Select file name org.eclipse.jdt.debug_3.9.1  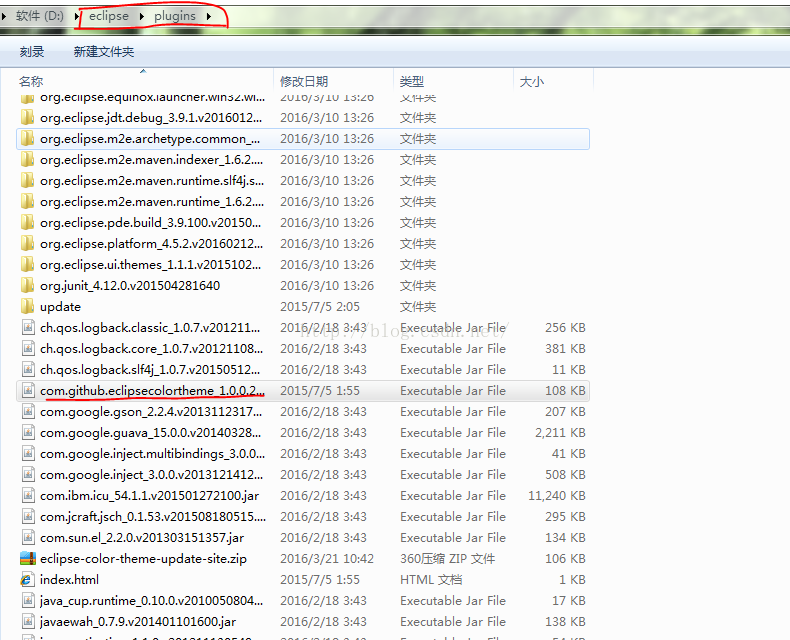click(151, 117)
